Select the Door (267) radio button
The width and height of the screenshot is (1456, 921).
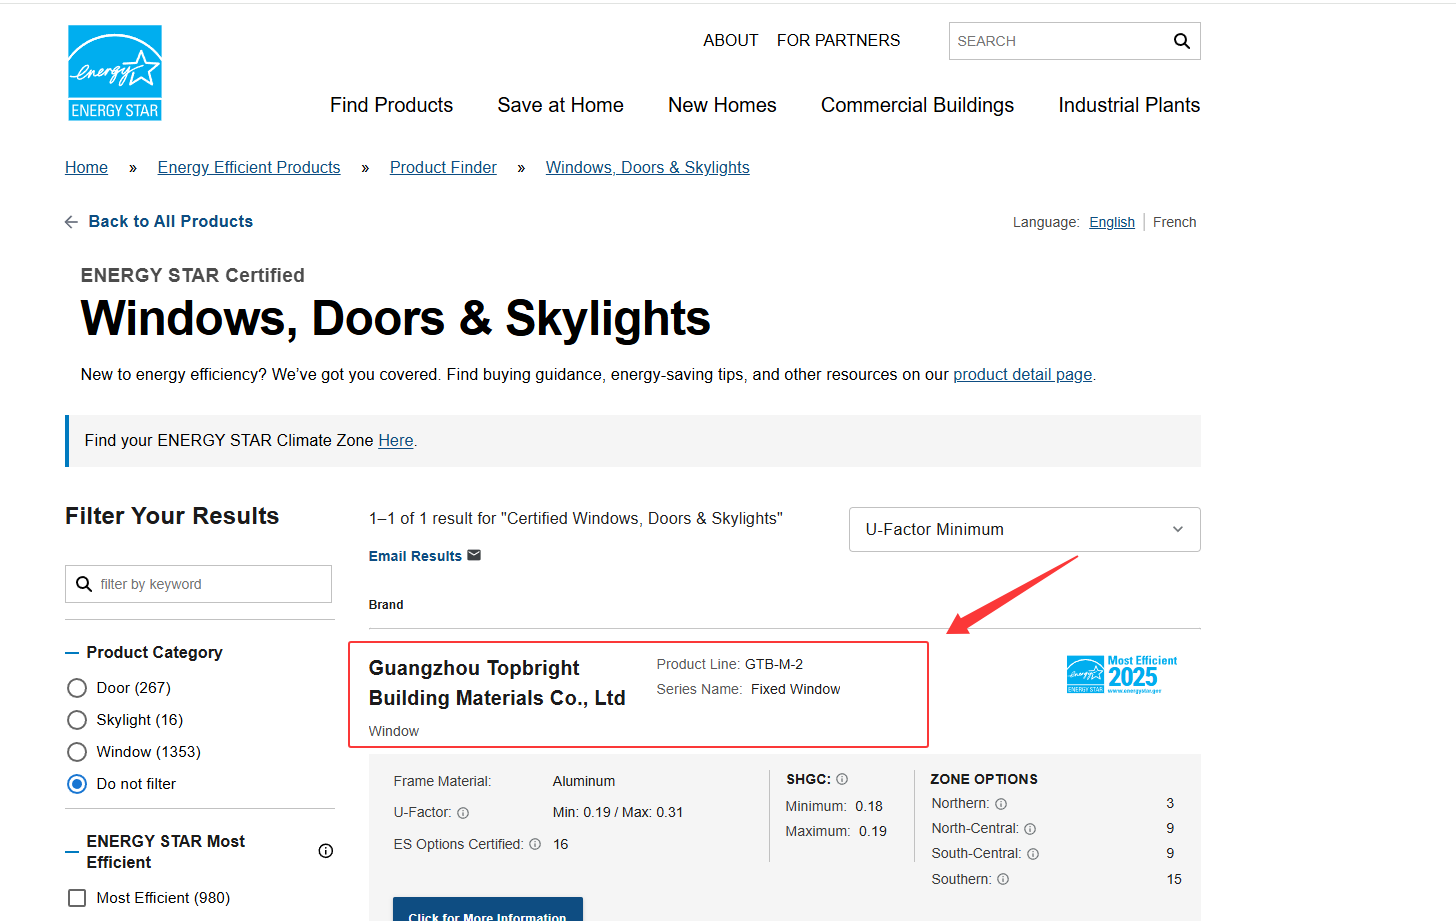coord(77,688)
